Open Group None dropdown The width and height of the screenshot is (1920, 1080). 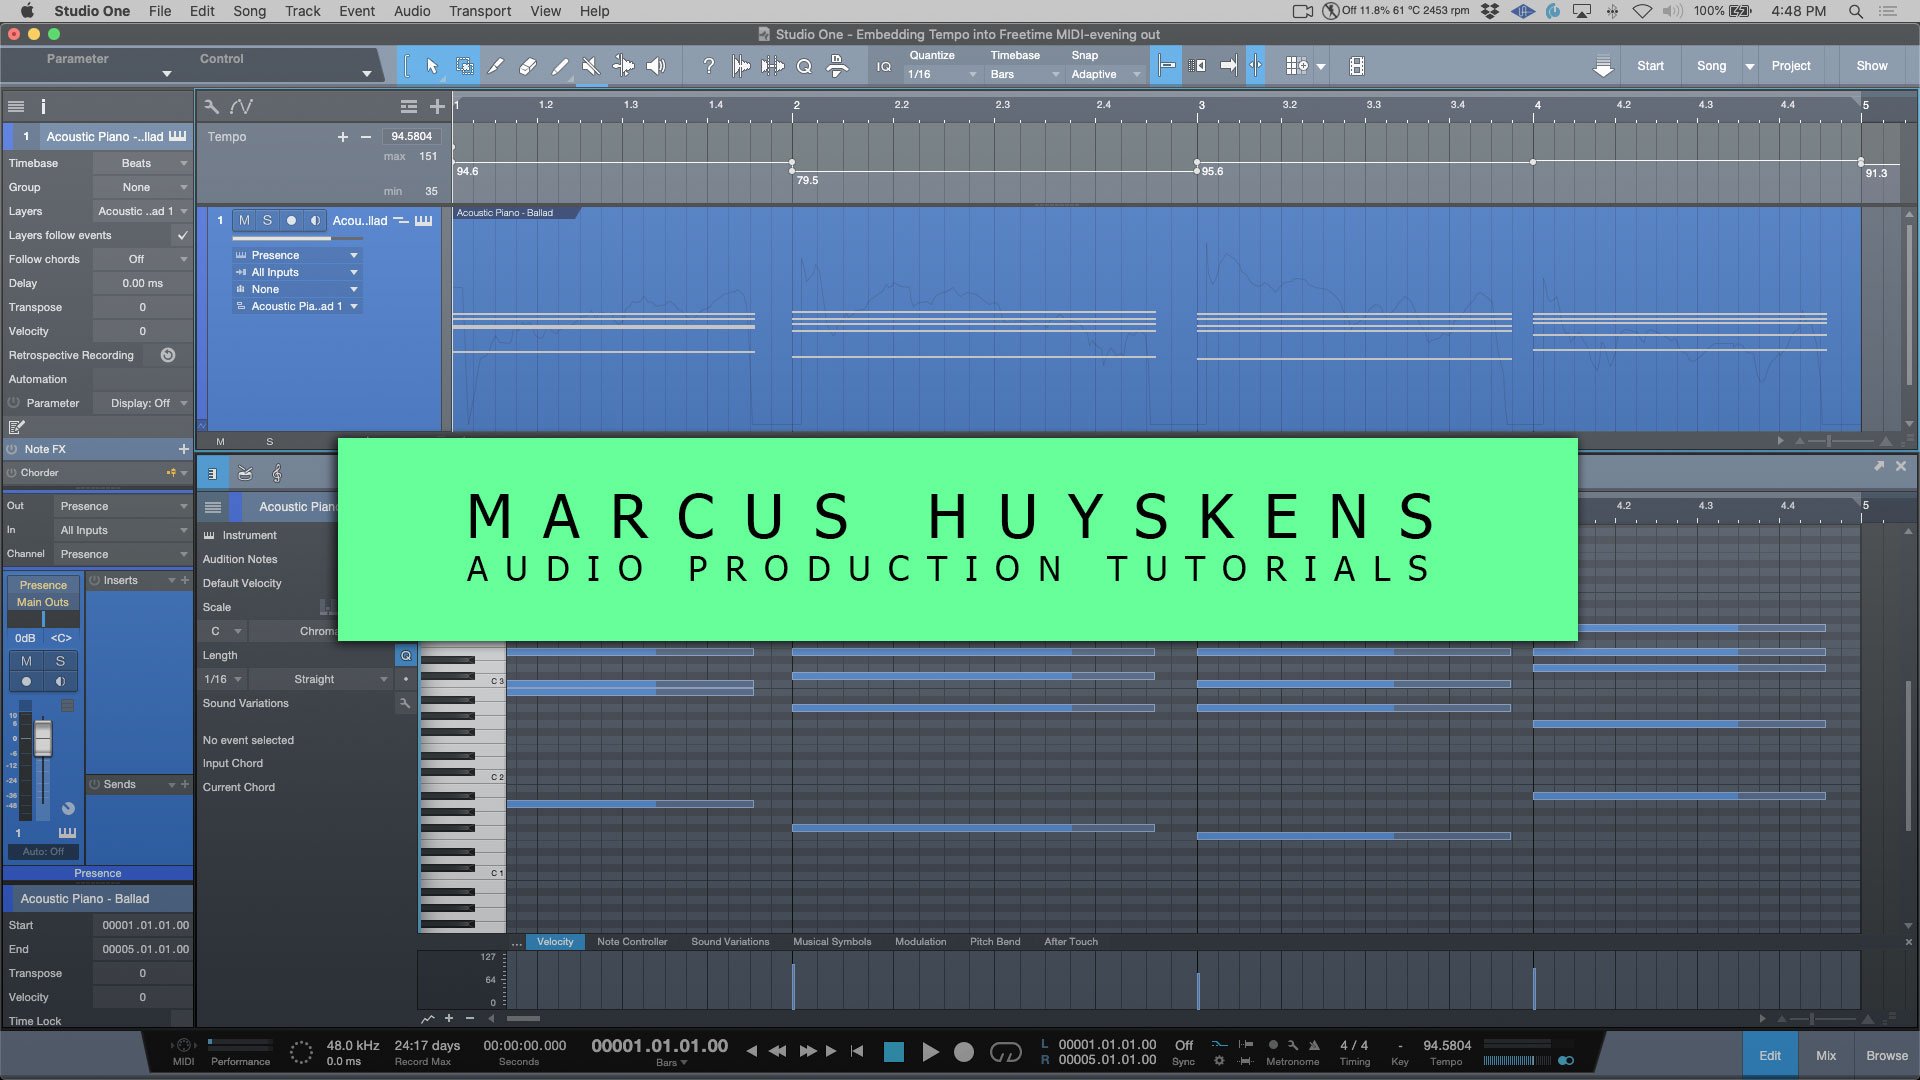(x=142, y=187)
